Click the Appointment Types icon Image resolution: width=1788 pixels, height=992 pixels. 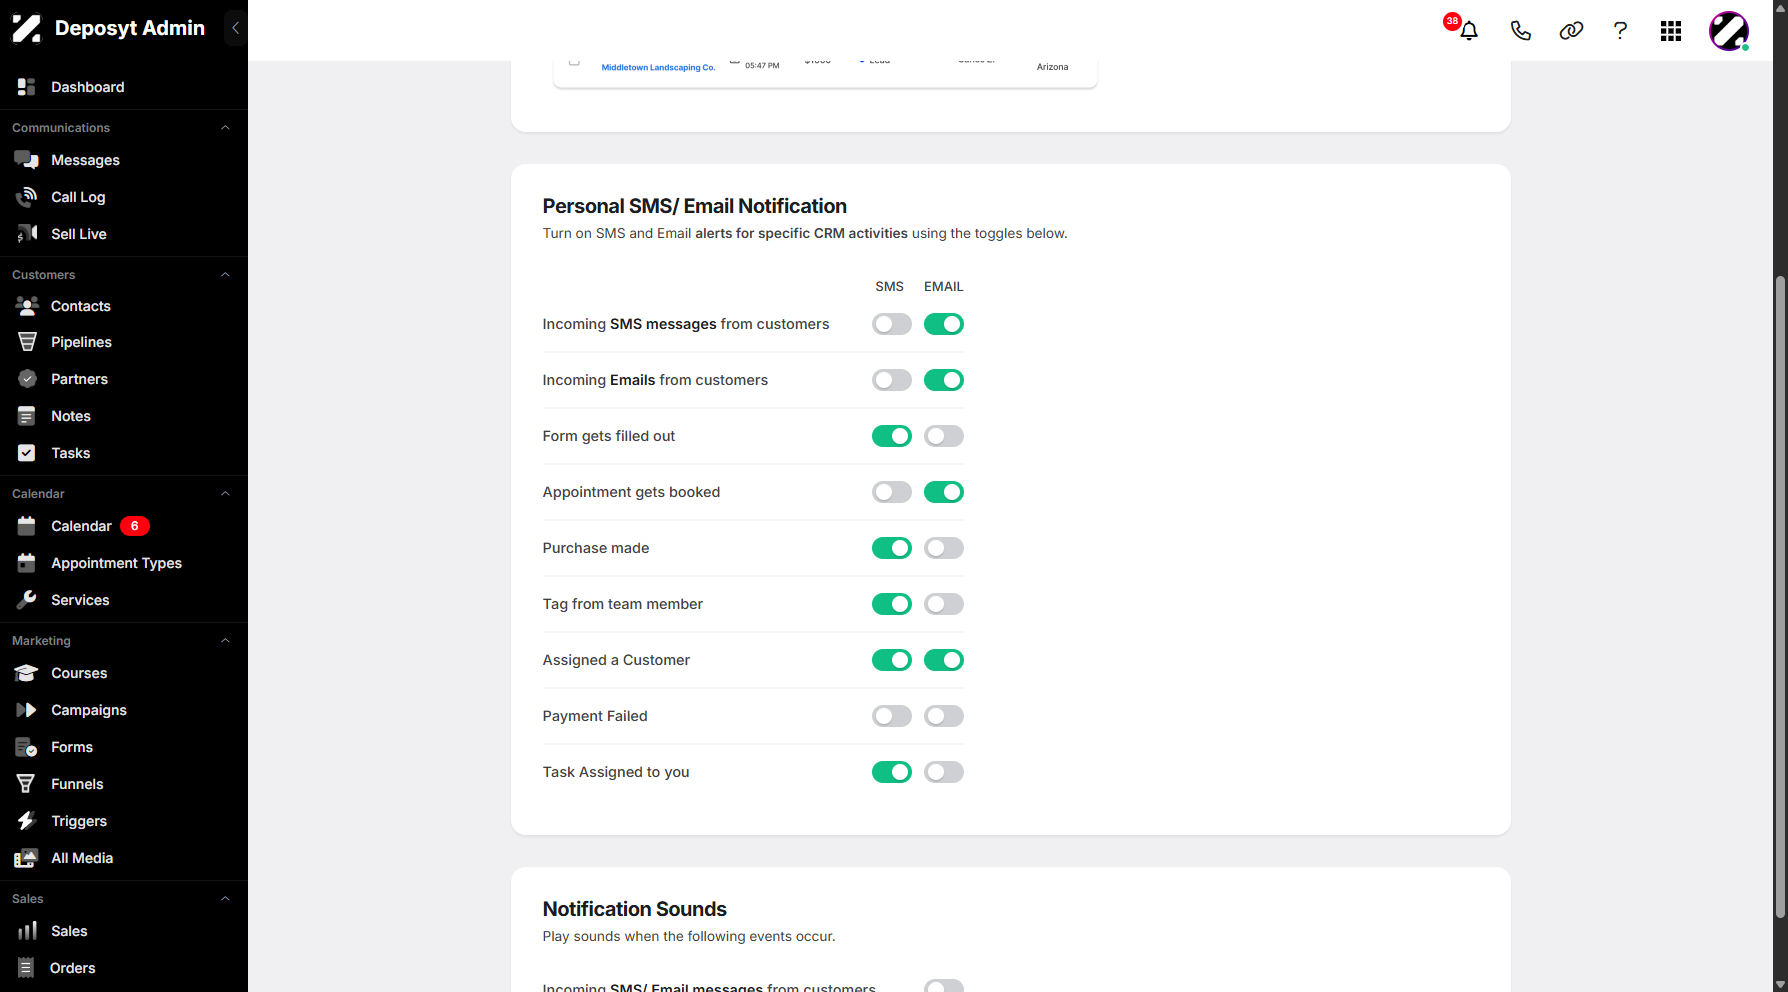27,563
